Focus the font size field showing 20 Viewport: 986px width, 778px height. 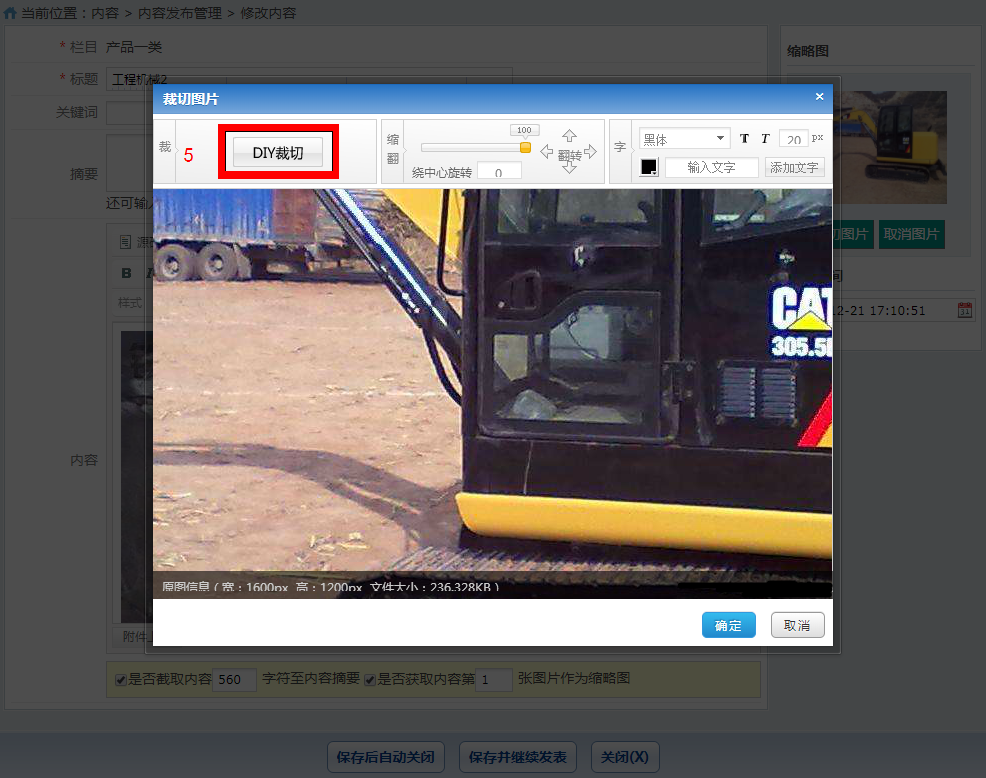click(x=794, y=138)
